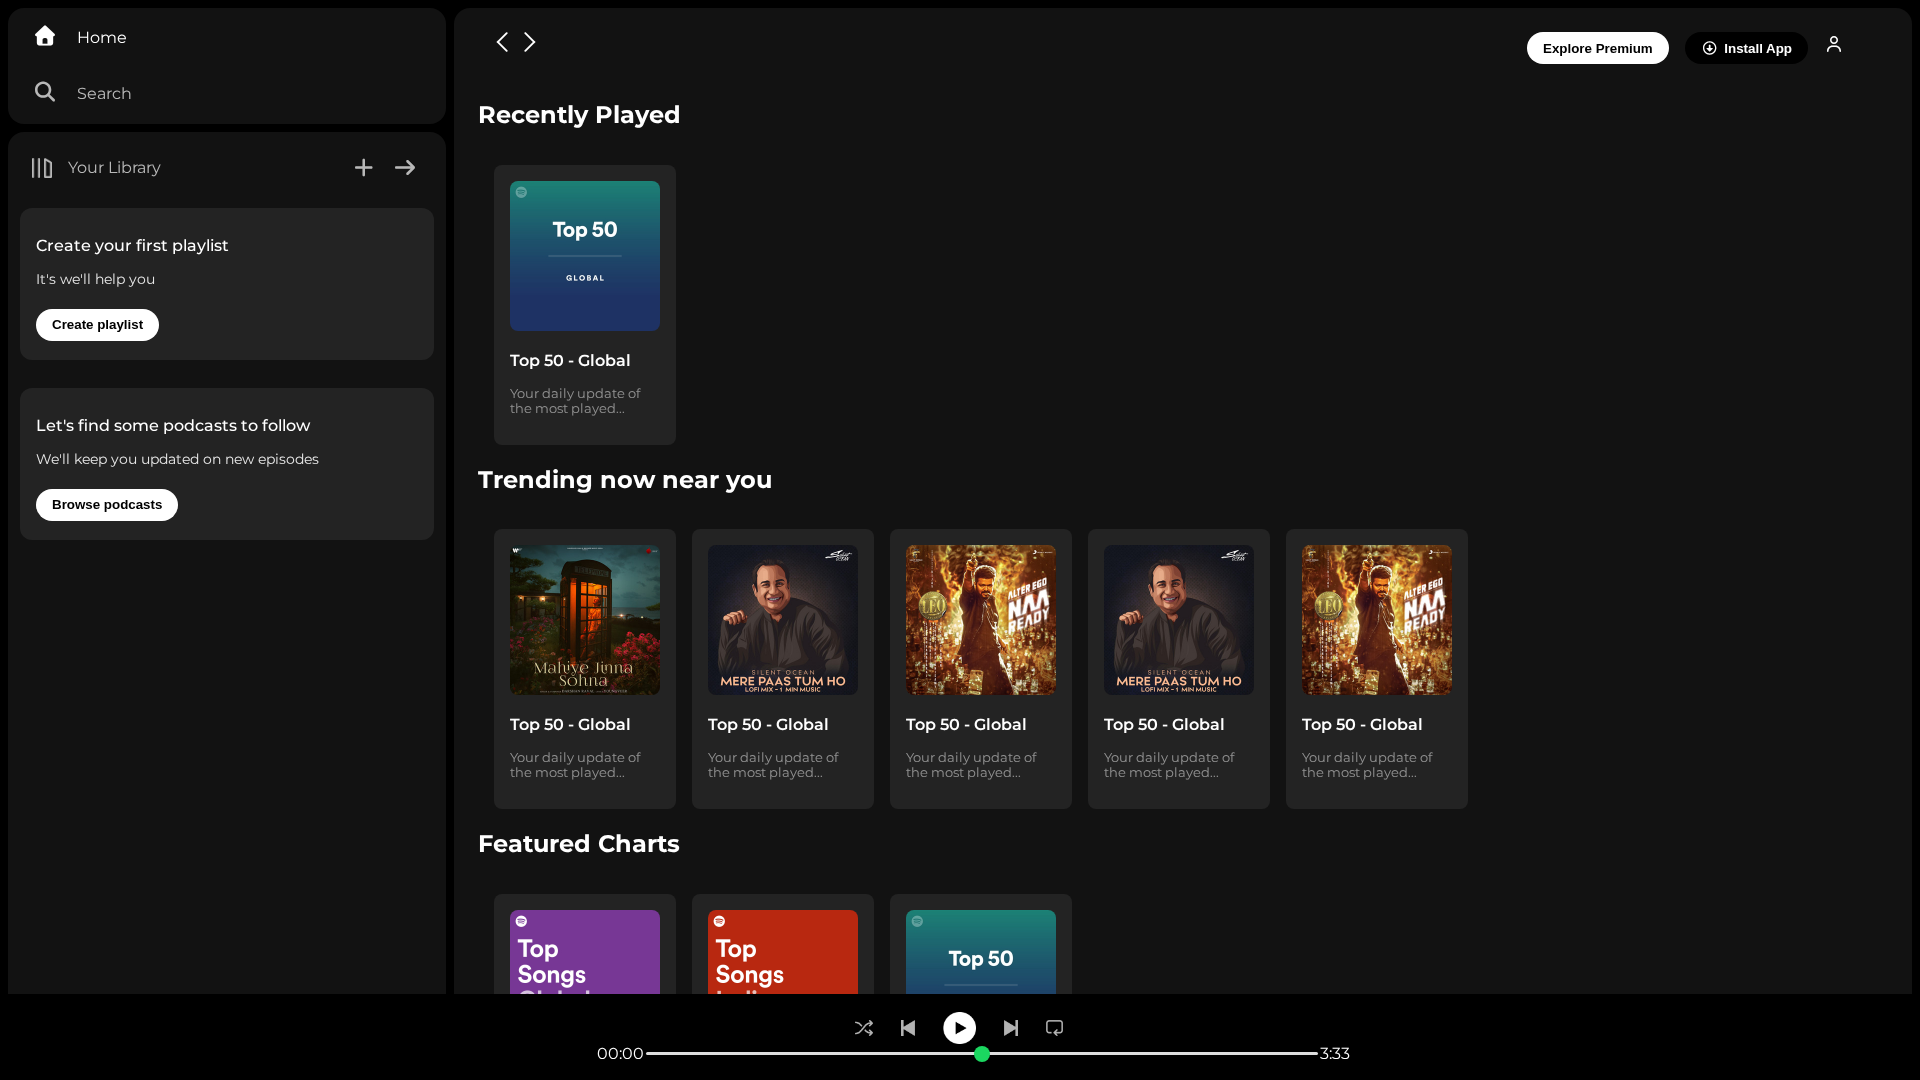Open the user profile icon

[x=1834, y=44]
